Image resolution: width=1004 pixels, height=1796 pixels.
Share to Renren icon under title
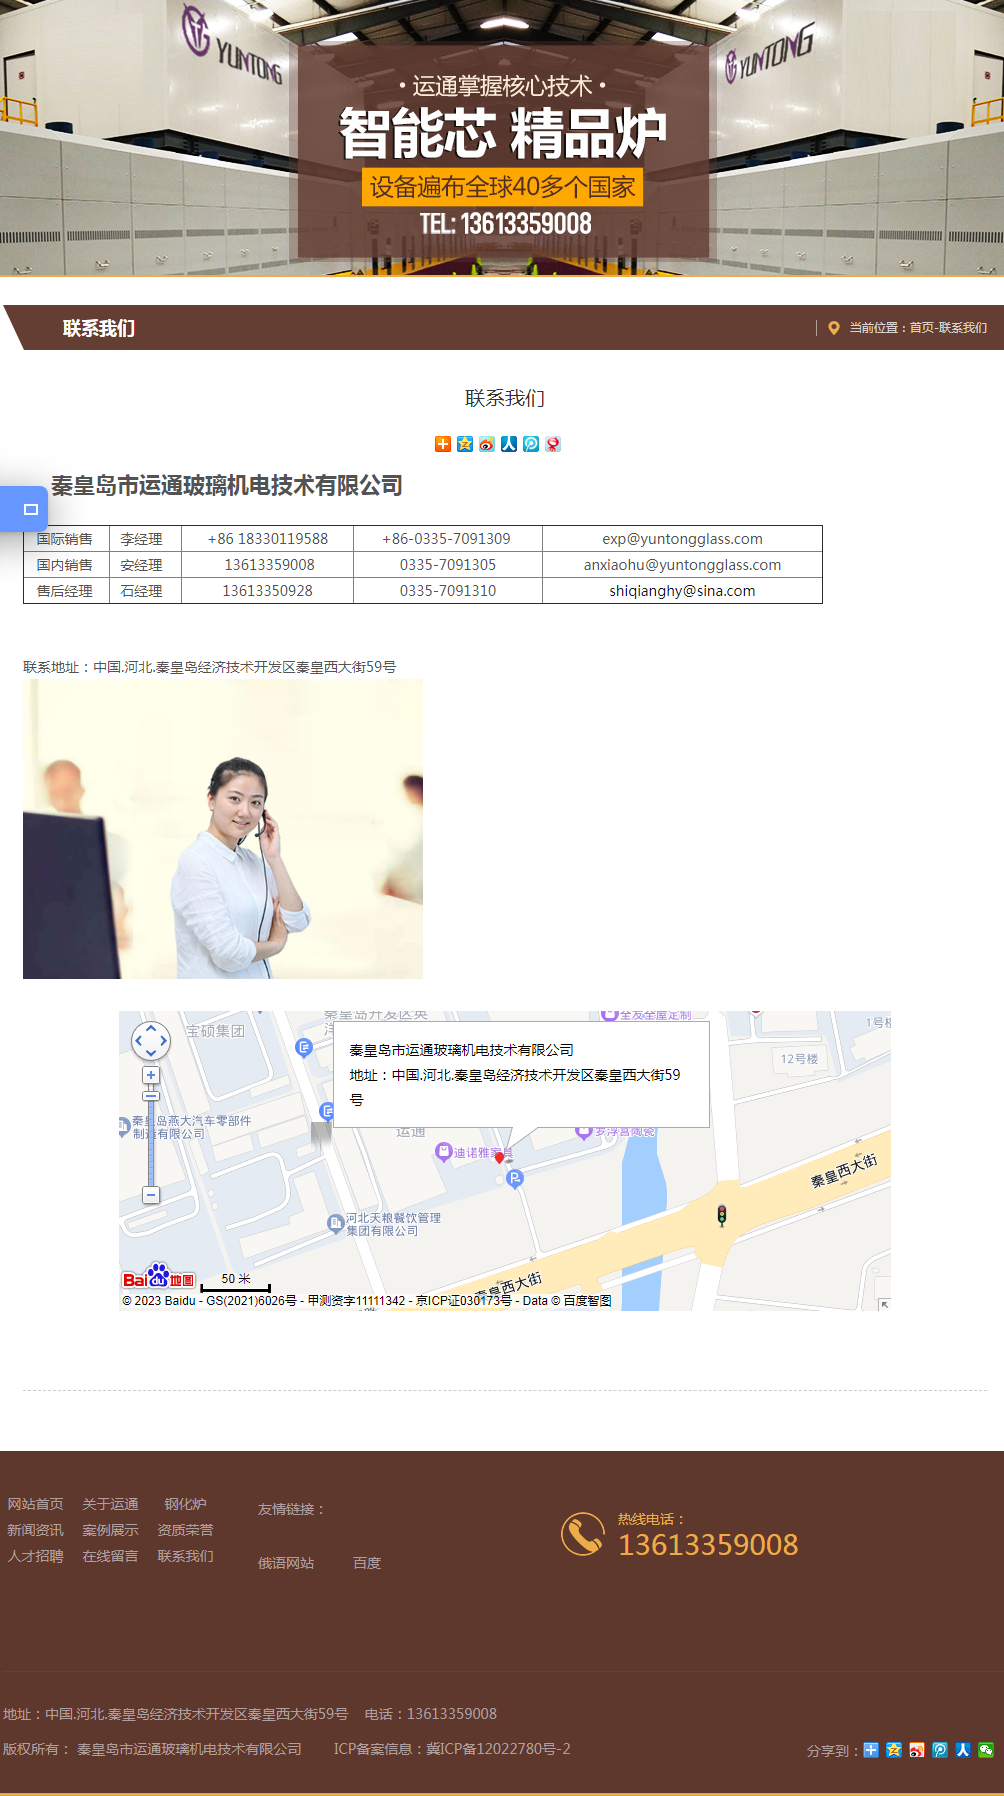(509, 444)
